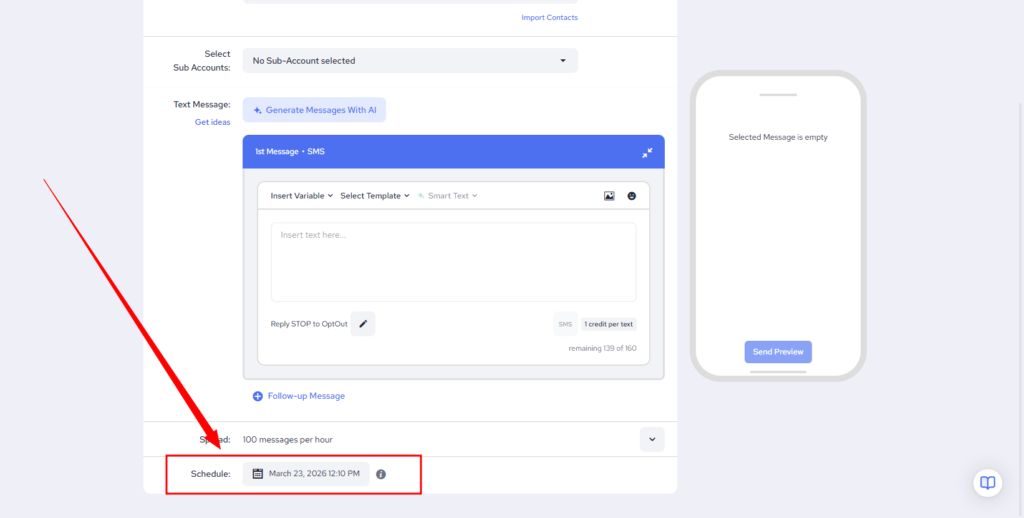Viewport: 1024px width, 518px height.
Task: Click the insert image icon
Action: click(x=609, y=196)
